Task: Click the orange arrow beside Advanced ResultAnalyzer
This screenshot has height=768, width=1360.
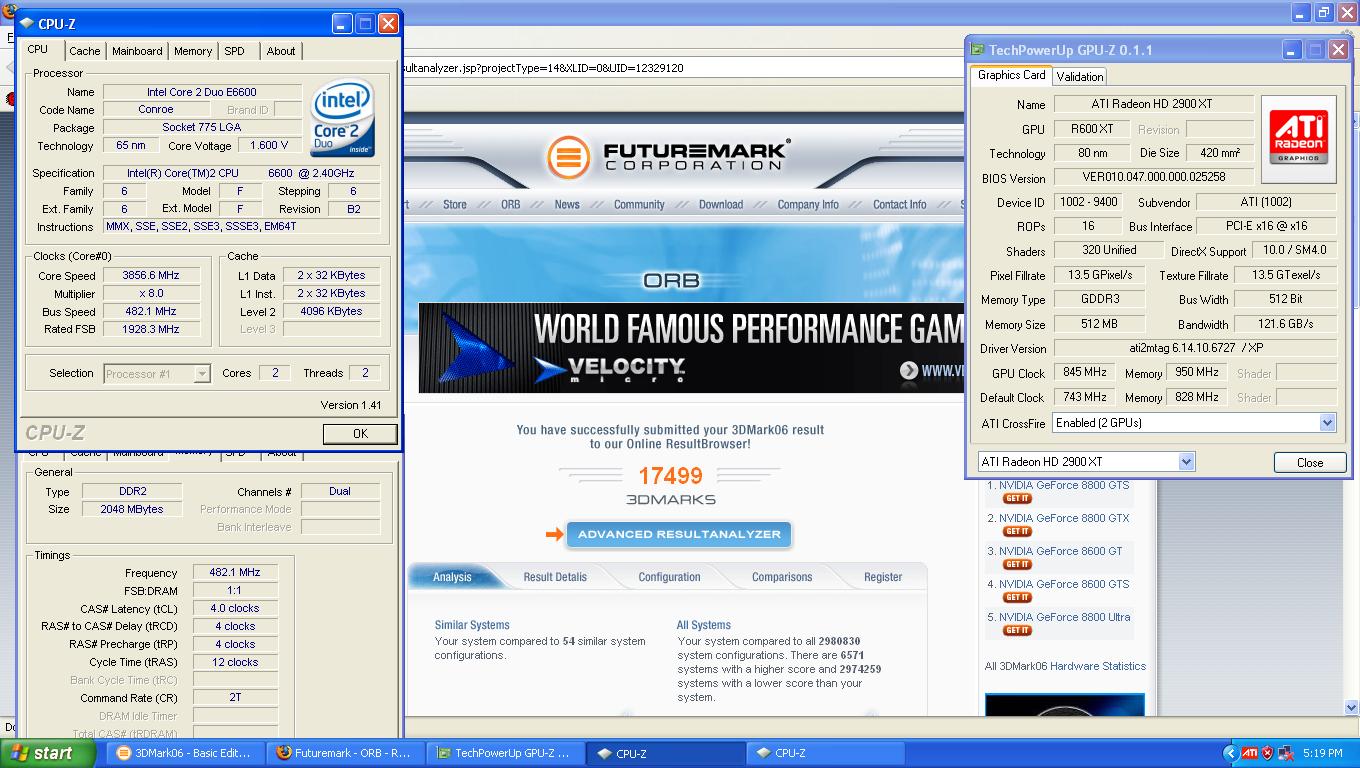Action: pyautogui.click(x=554, y=535)
